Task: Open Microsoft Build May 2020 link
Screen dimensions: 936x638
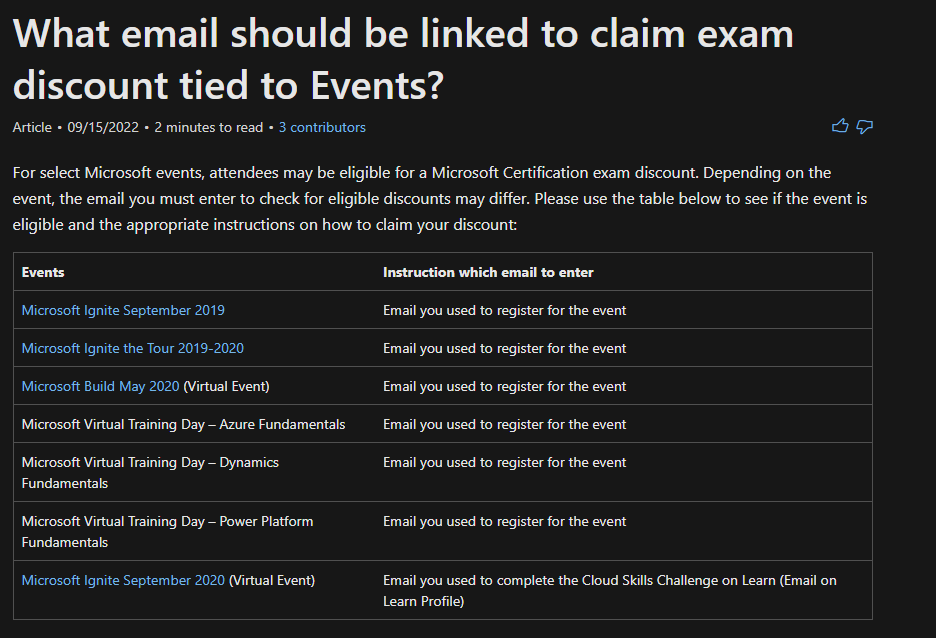Action: pos(100,387)
